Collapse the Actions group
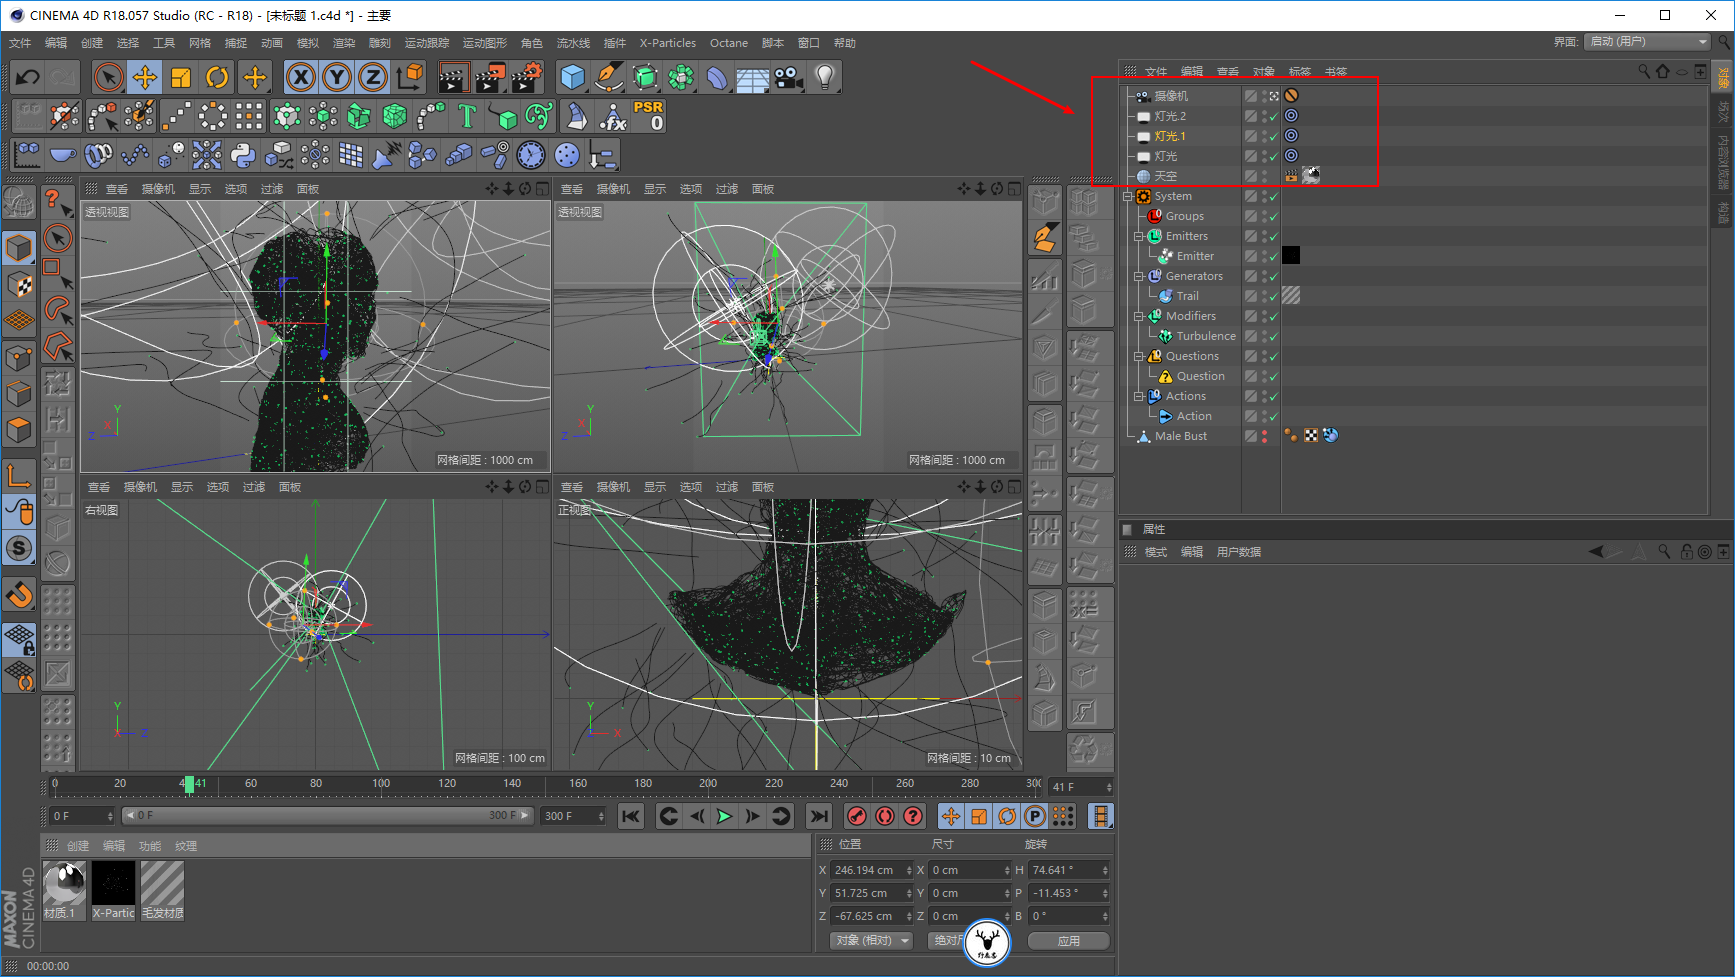 (x=1139, y=396)
